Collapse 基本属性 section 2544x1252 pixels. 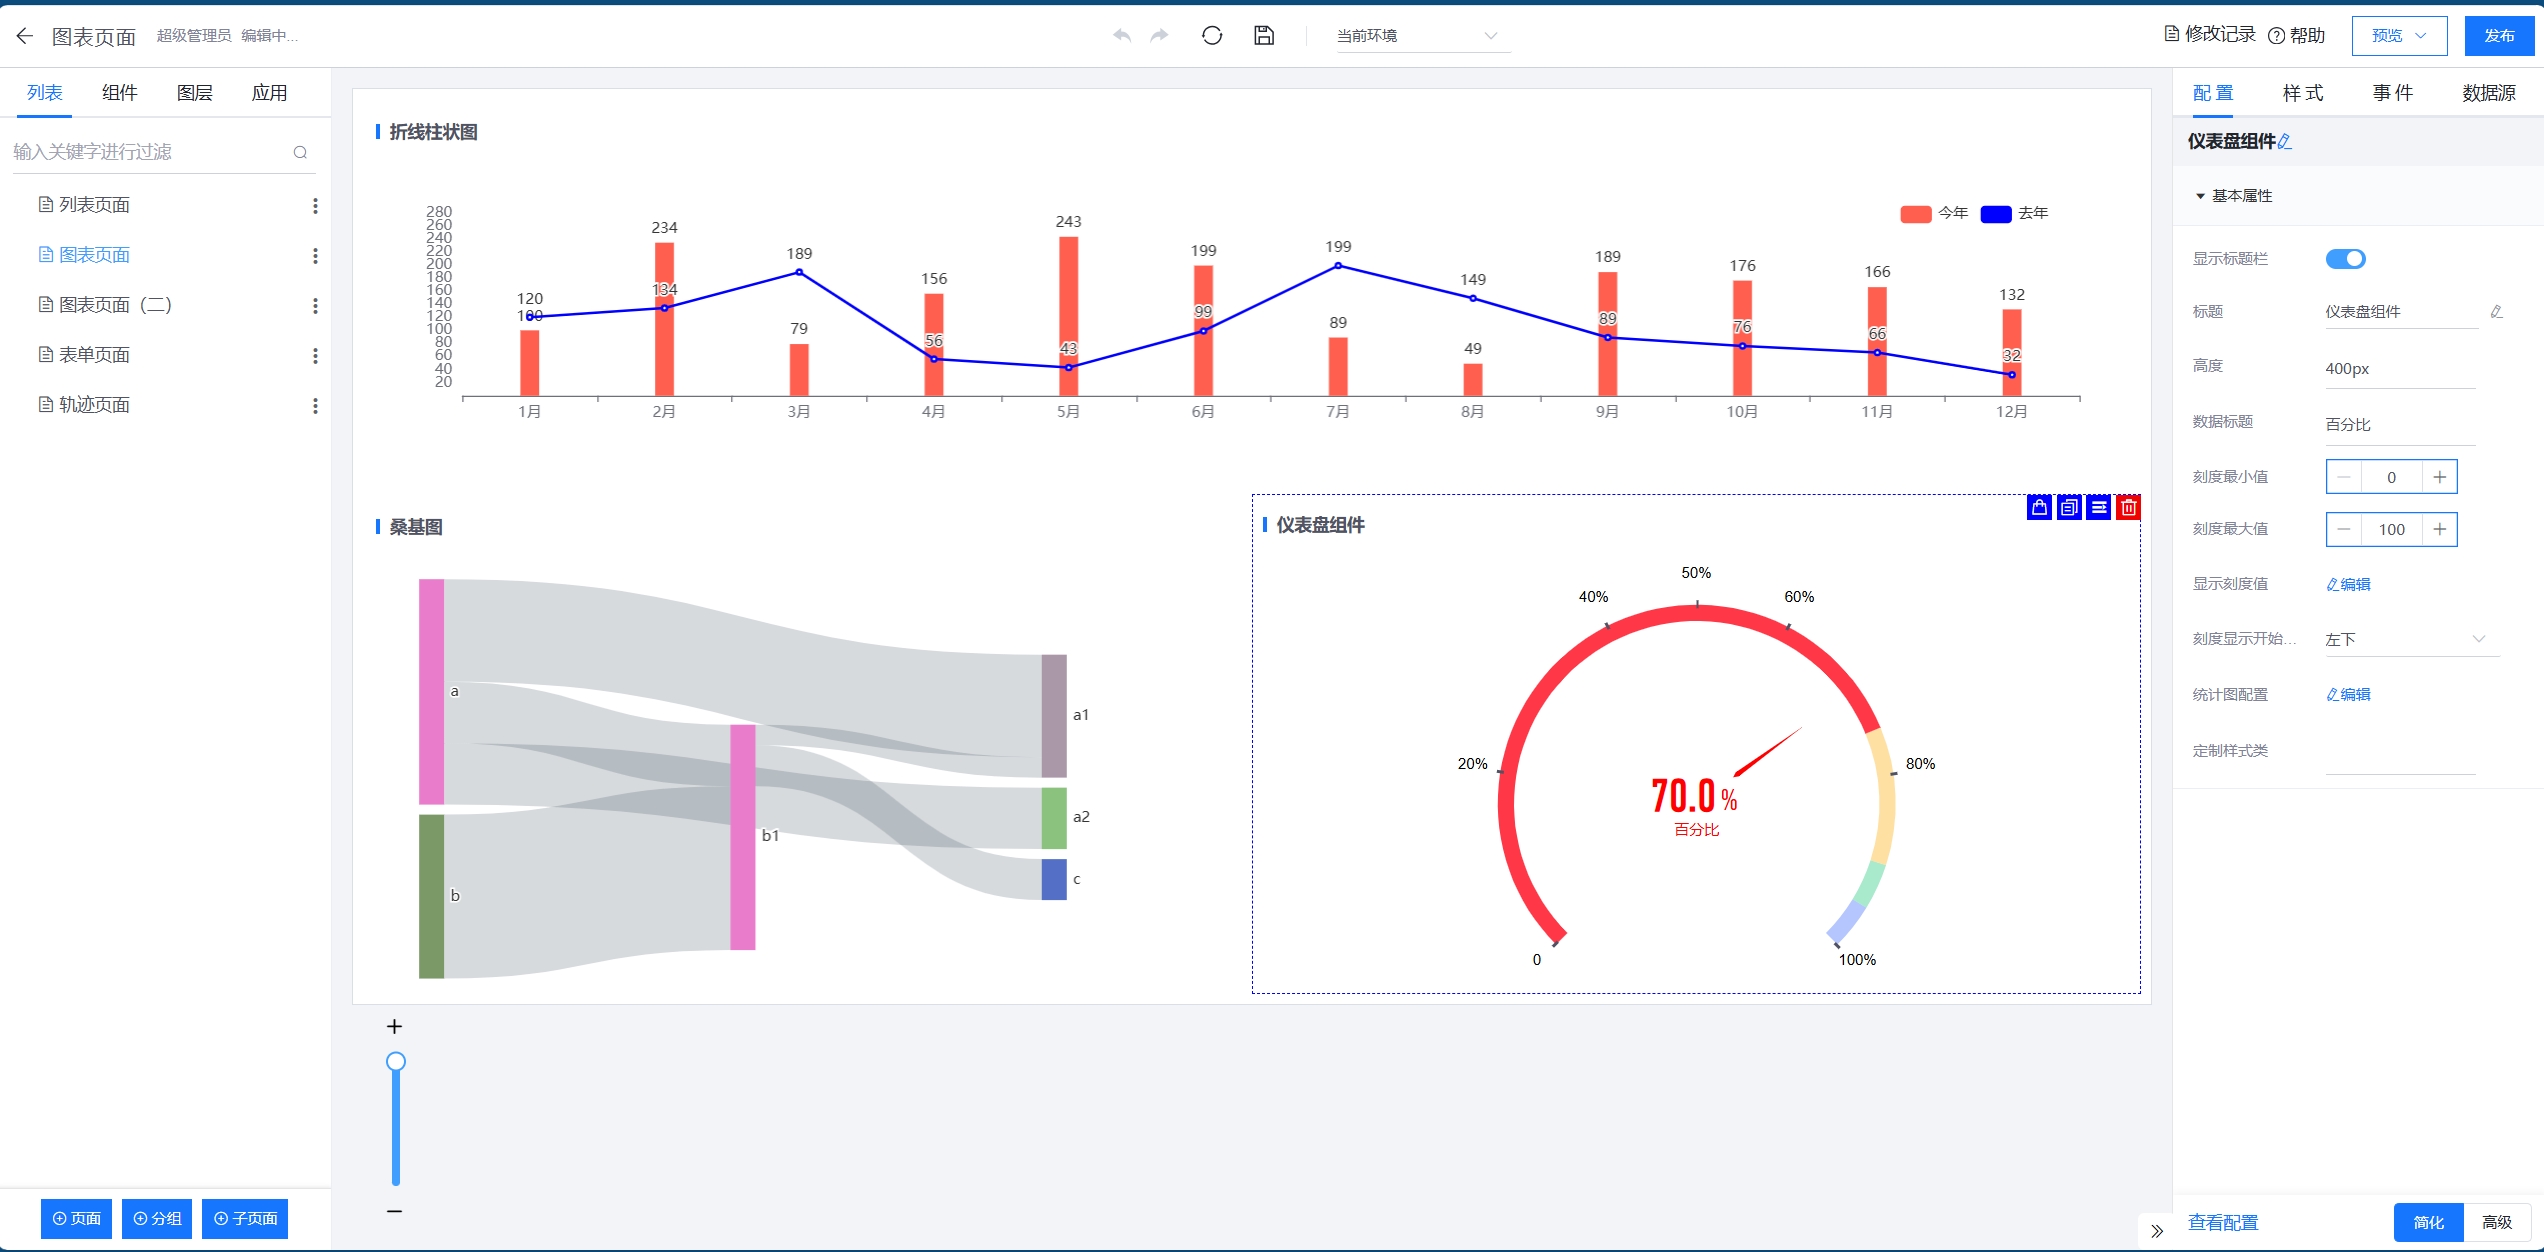tap(2233, 196)
